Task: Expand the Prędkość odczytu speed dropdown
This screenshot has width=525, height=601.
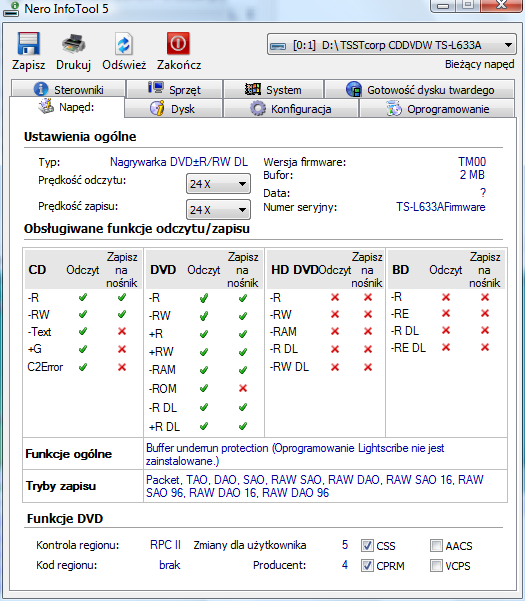Action: tap(218, 184)
